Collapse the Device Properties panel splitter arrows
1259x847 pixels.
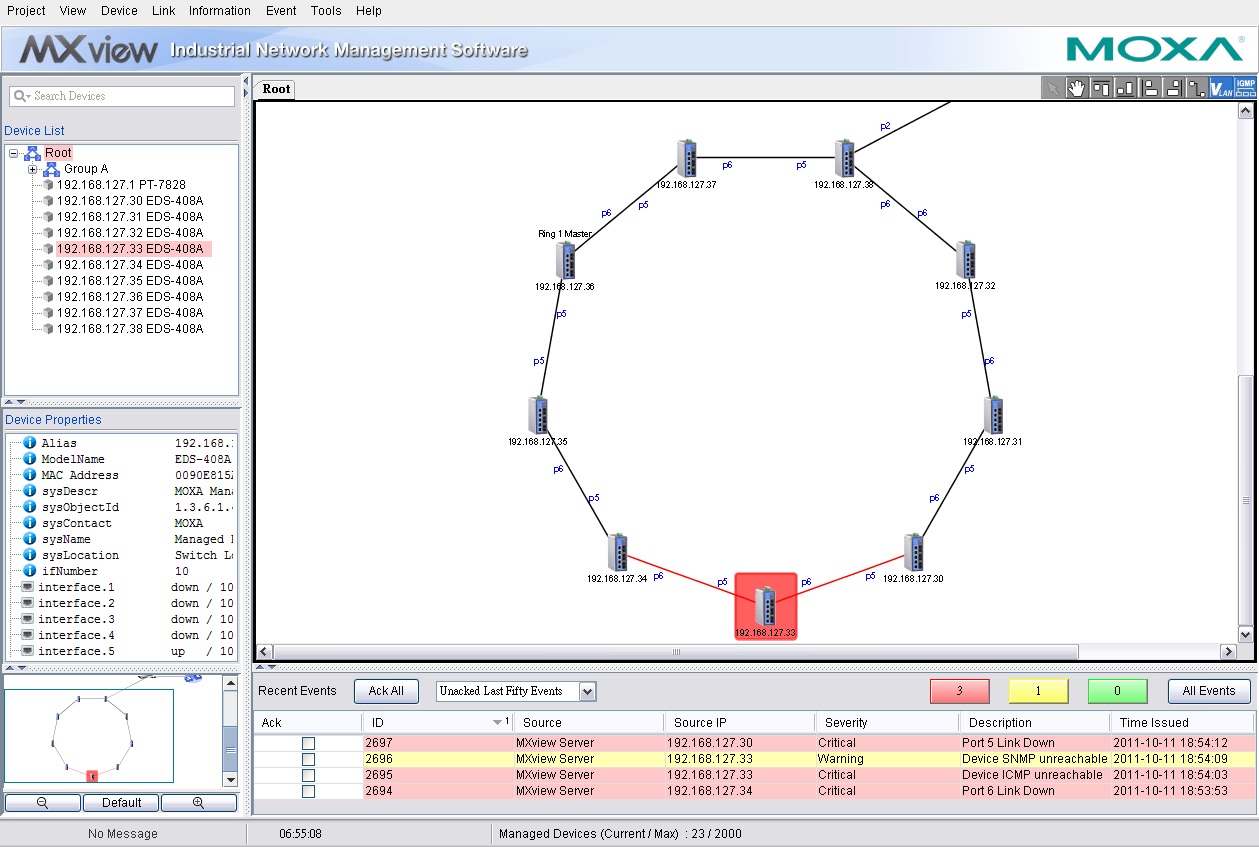pyautogui.click(x=15, y=402)
